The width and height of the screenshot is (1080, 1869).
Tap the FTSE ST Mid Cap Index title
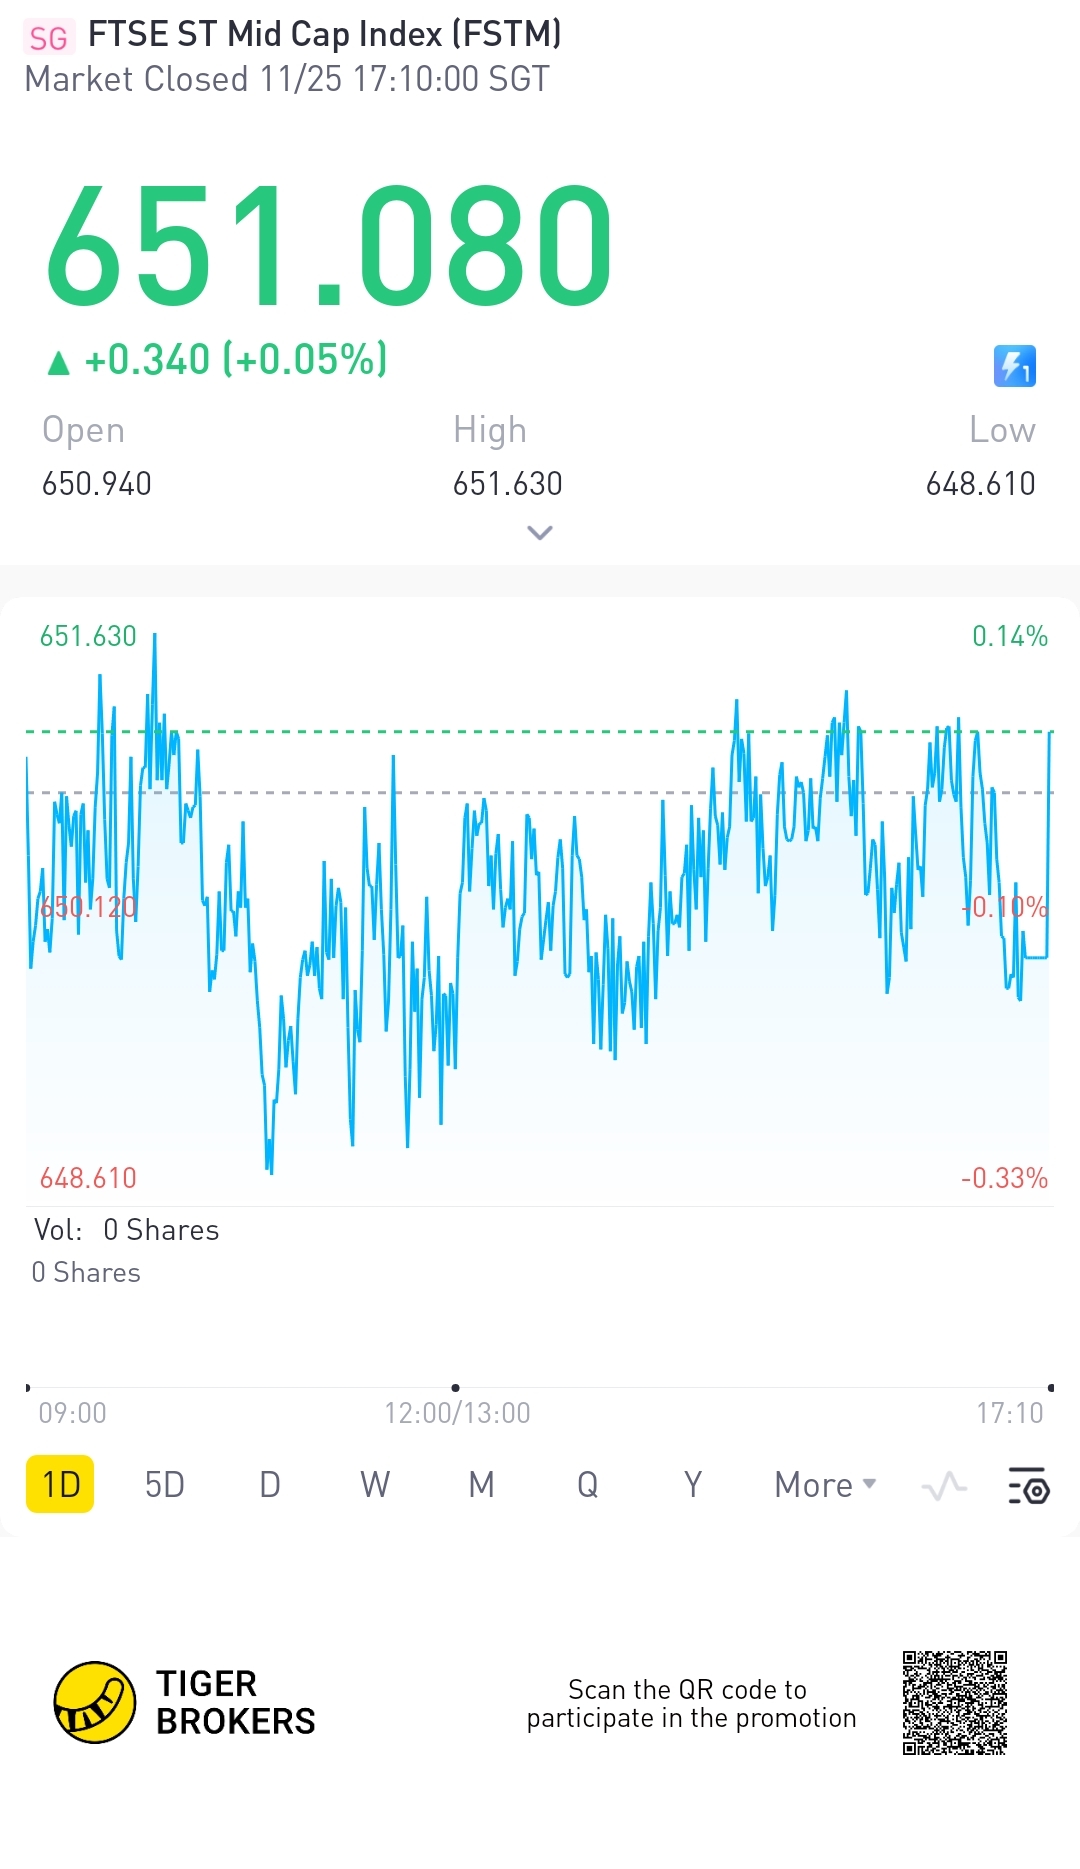pyautogui.click(x=324, y=34)
